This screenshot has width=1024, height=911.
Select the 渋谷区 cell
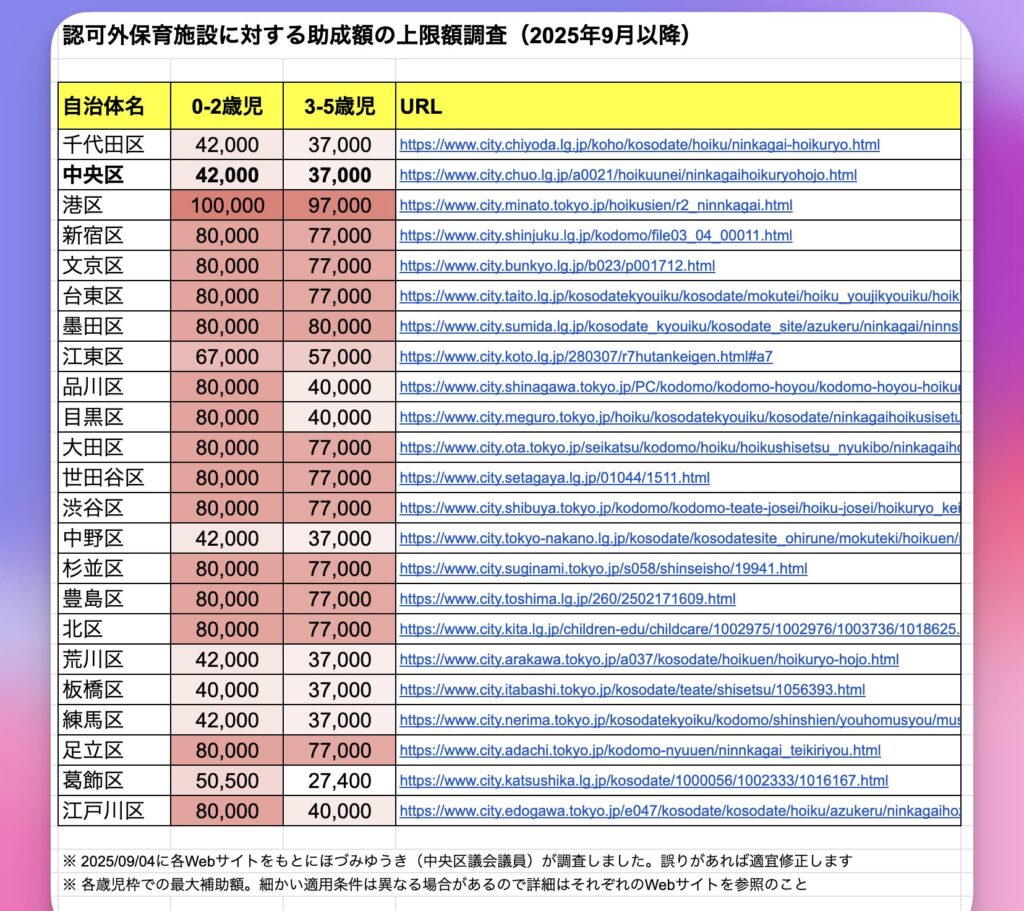point(114,507)
